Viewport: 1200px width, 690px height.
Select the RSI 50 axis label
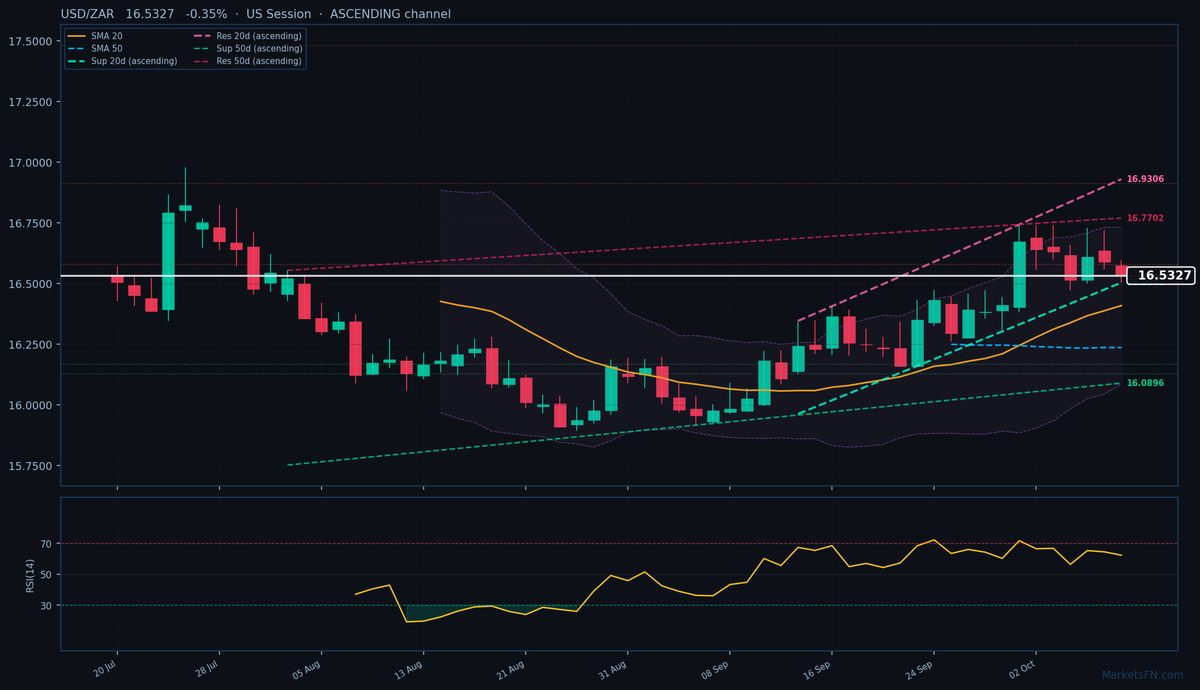(46, 575)
